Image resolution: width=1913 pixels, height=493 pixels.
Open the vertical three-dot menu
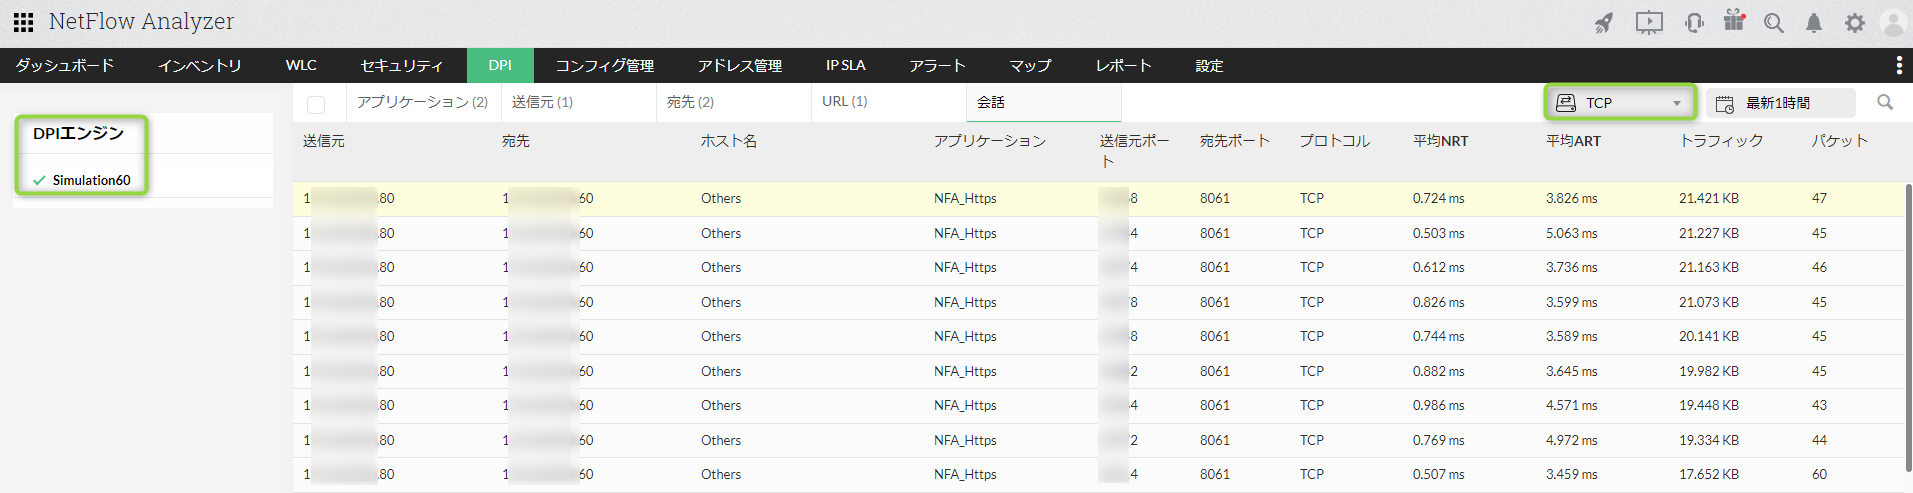pos(1899,65)
